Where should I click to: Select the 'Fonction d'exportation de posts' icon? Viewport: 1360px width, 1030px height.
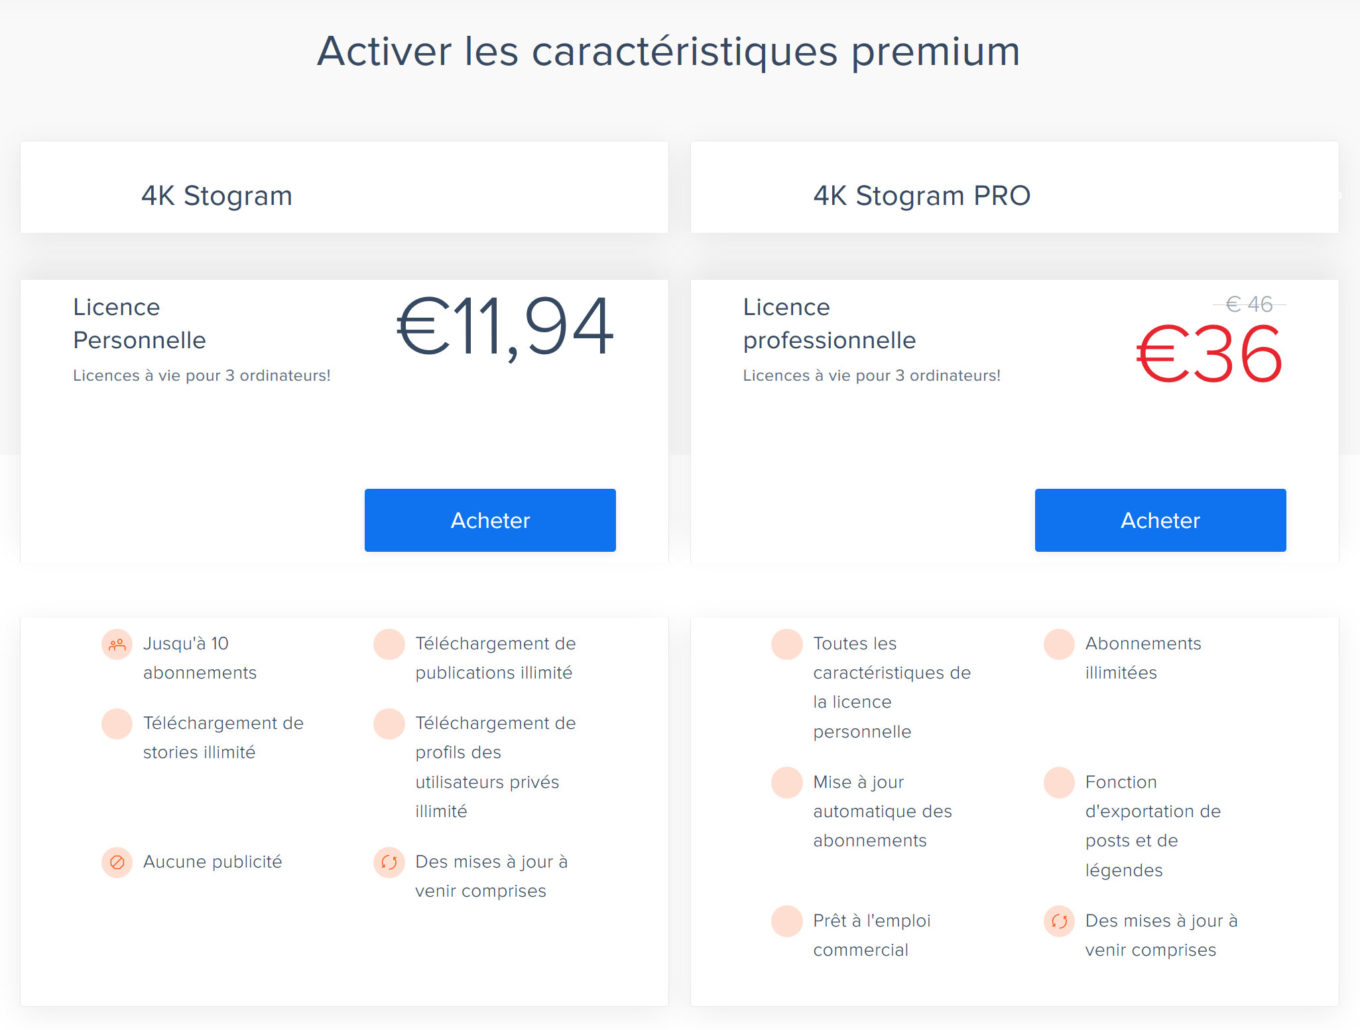[1058, 782]
